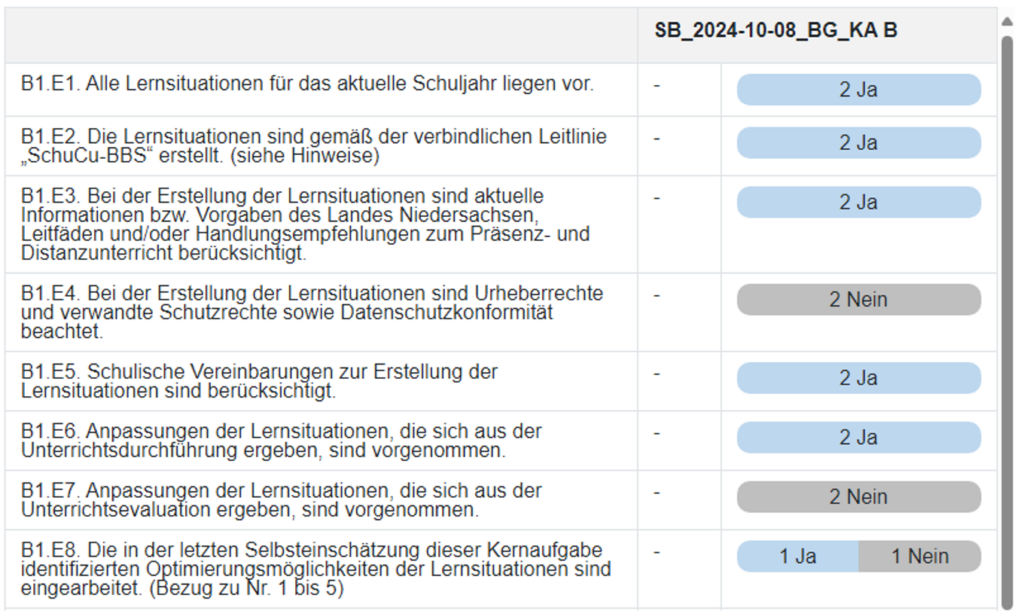Click the blue '1 Ja' segment in B1.E8
1024x616 pixels.
pos(798,556)
